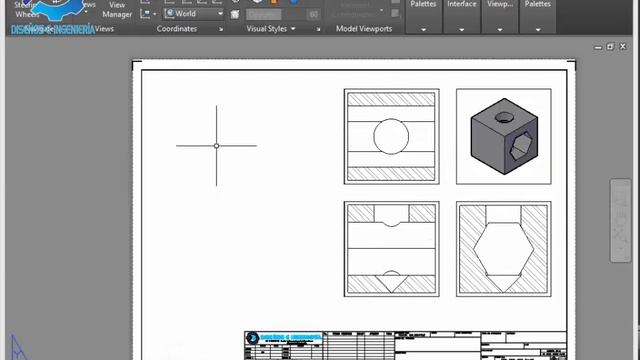
Task: Open Visual Styles panel dialog launcher arrow
Action: click(318, 29)
